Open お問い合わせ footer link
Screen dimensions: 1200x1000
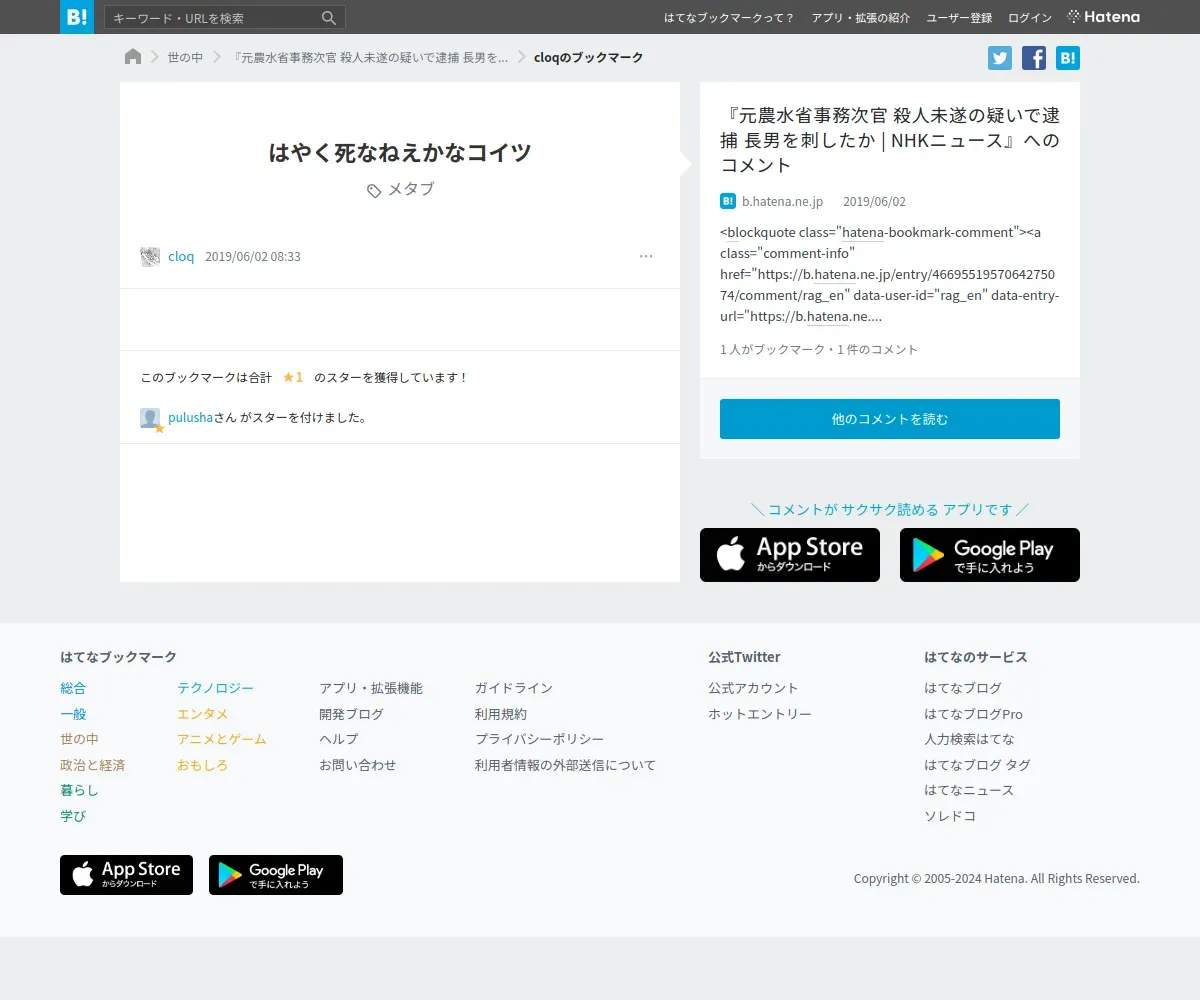point(358,765)
